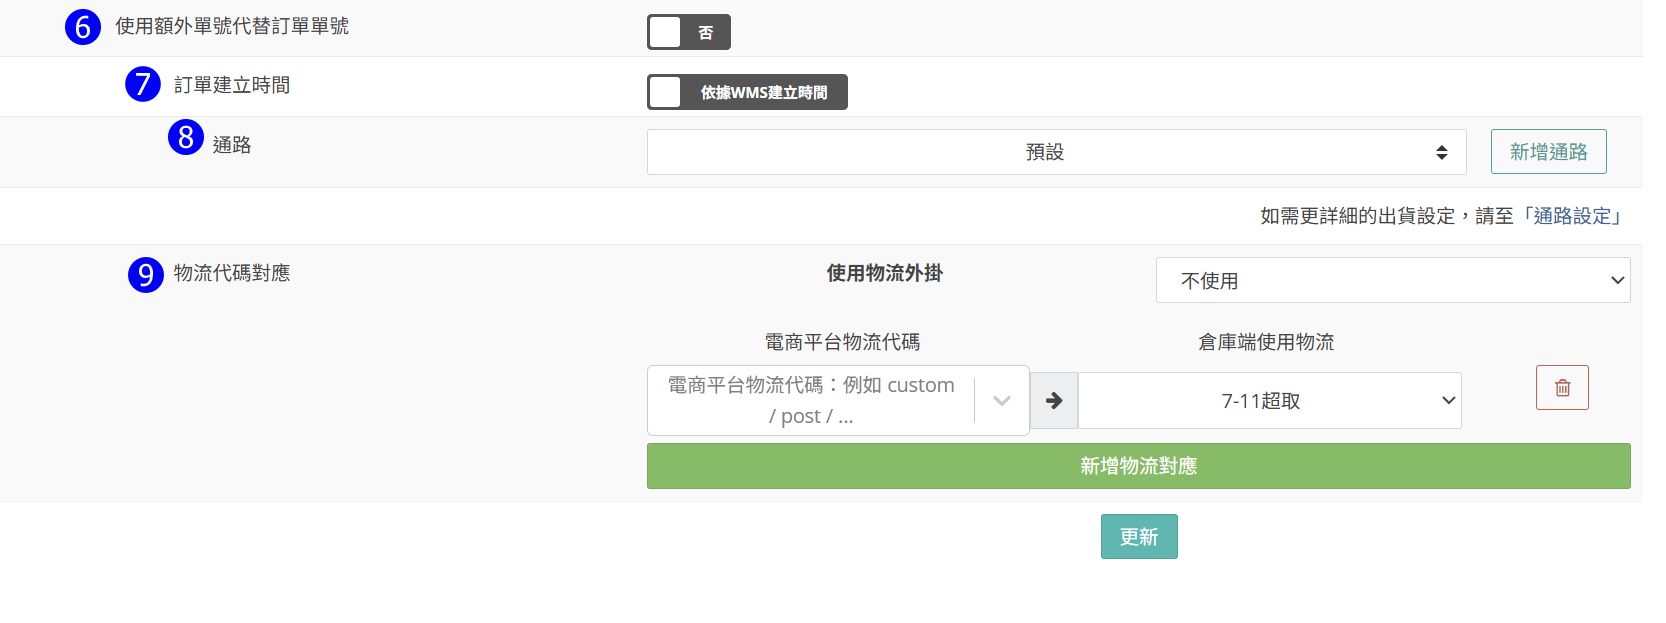This screenshot has height=623, width=1666.
Task: Click the 電商平台物流代碼 input field
Action: click(810, 401)
